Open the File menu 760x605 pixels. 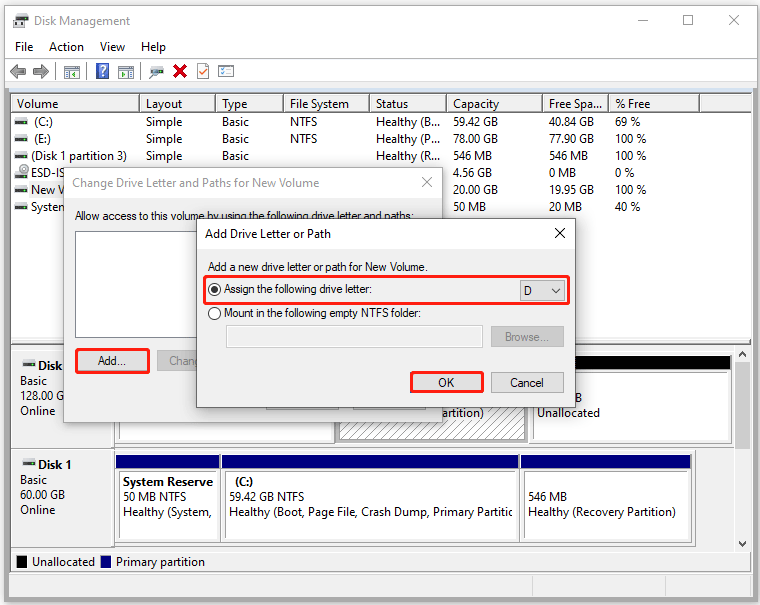[x=24, y=47]
